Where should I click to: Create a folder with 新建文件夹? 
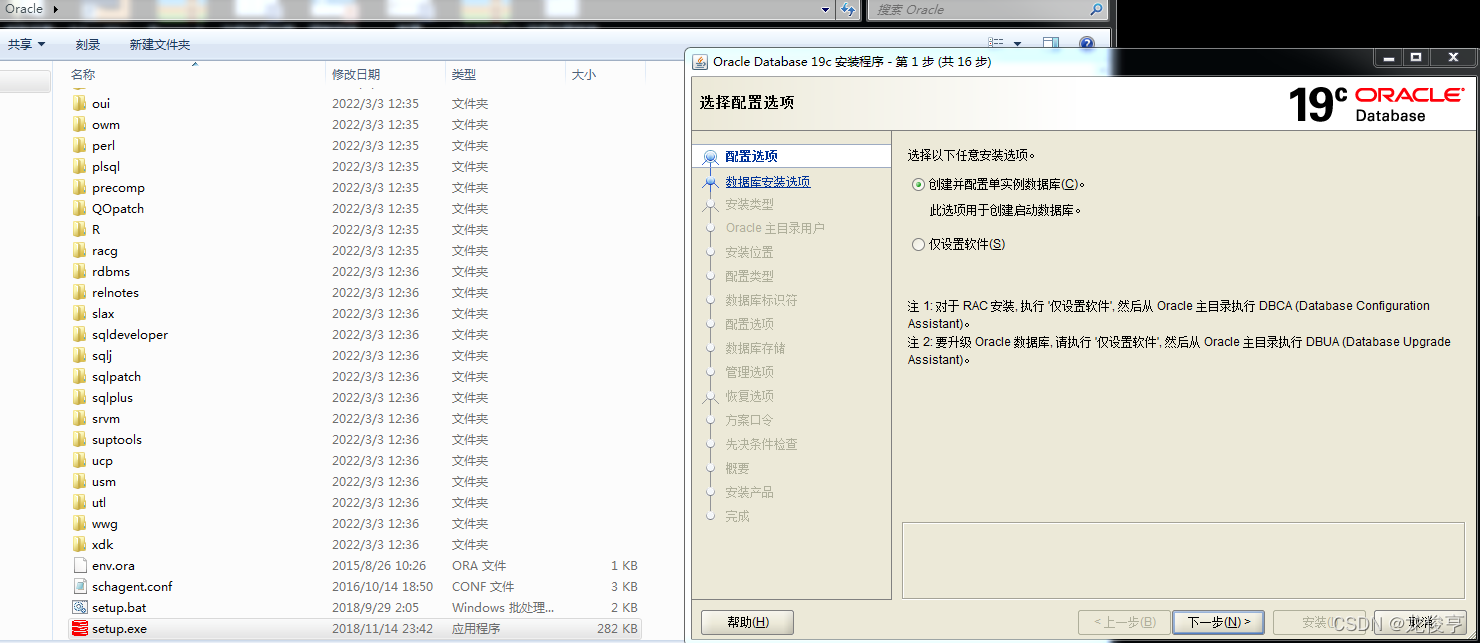[x=160, y=44]
